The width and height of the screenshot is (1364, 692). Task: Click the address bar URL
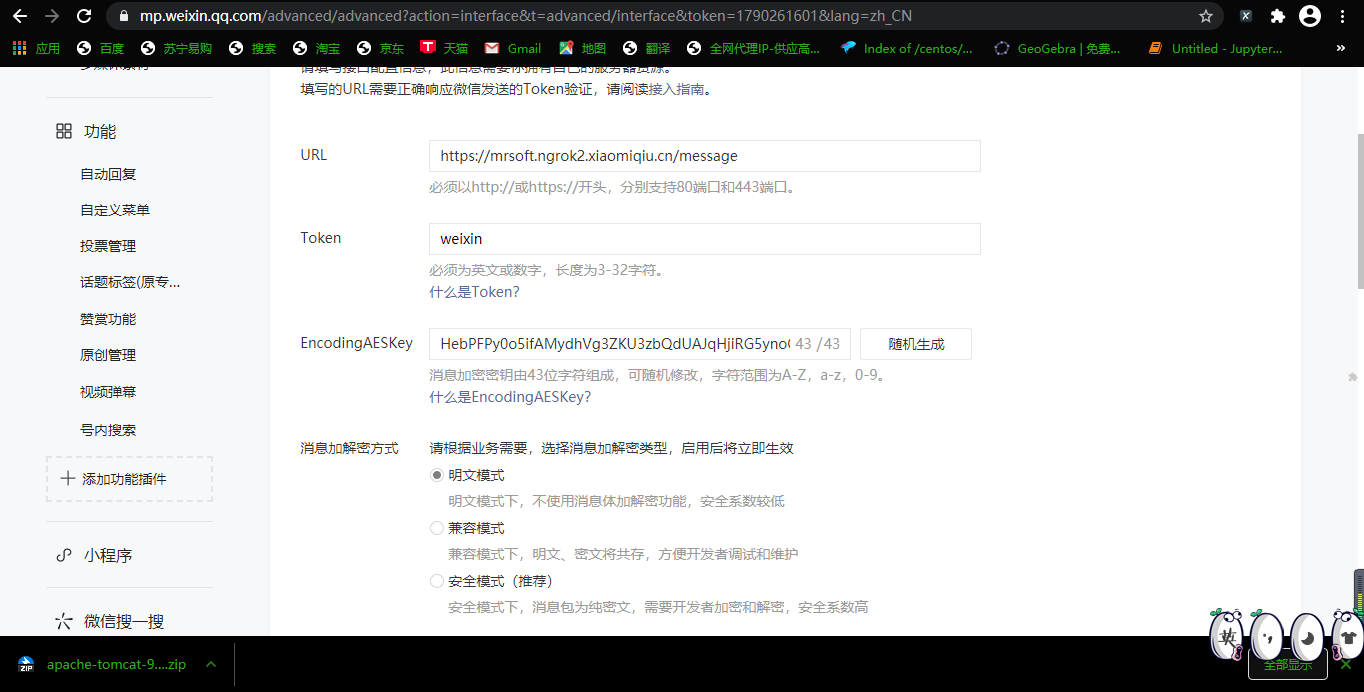tap(526, 16)
